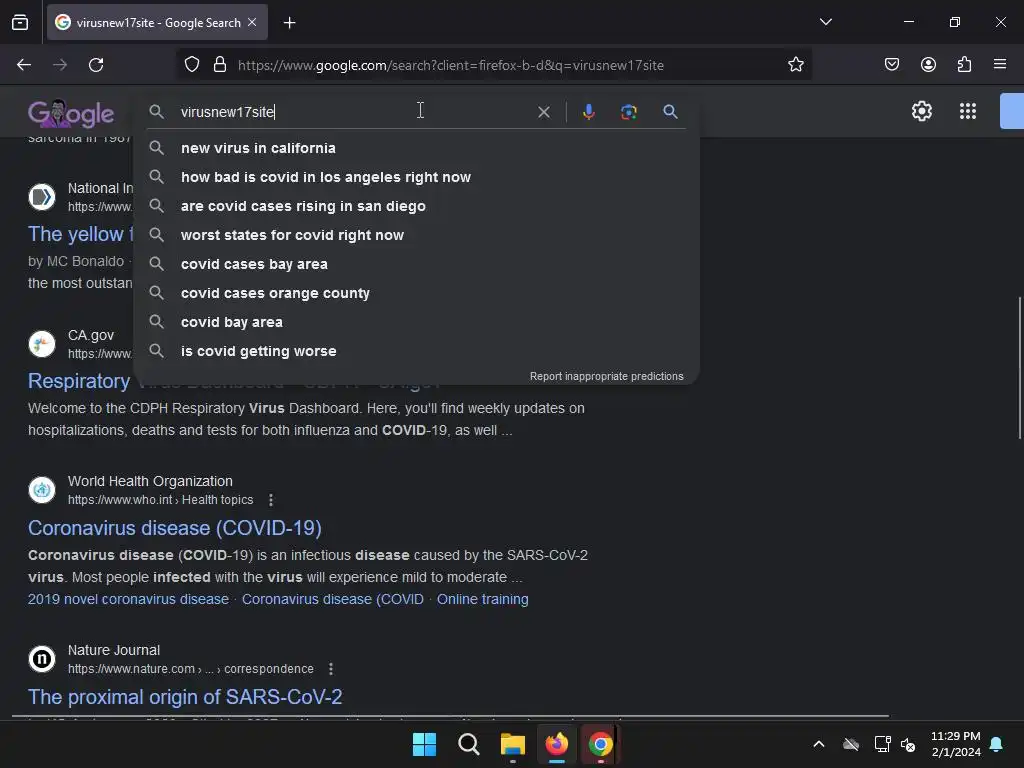Open Google quick settings gear

click(921, 111)
